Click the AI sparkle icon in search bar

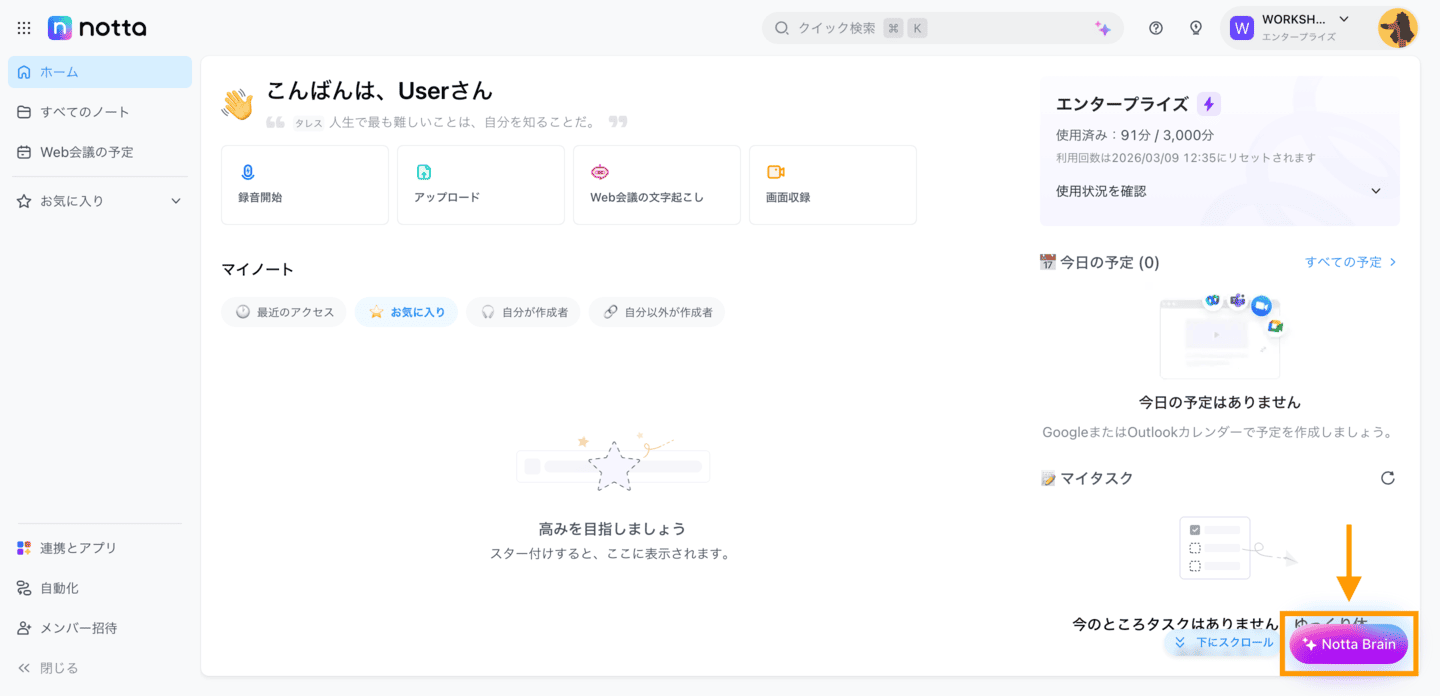click(x=1103, y=28)
